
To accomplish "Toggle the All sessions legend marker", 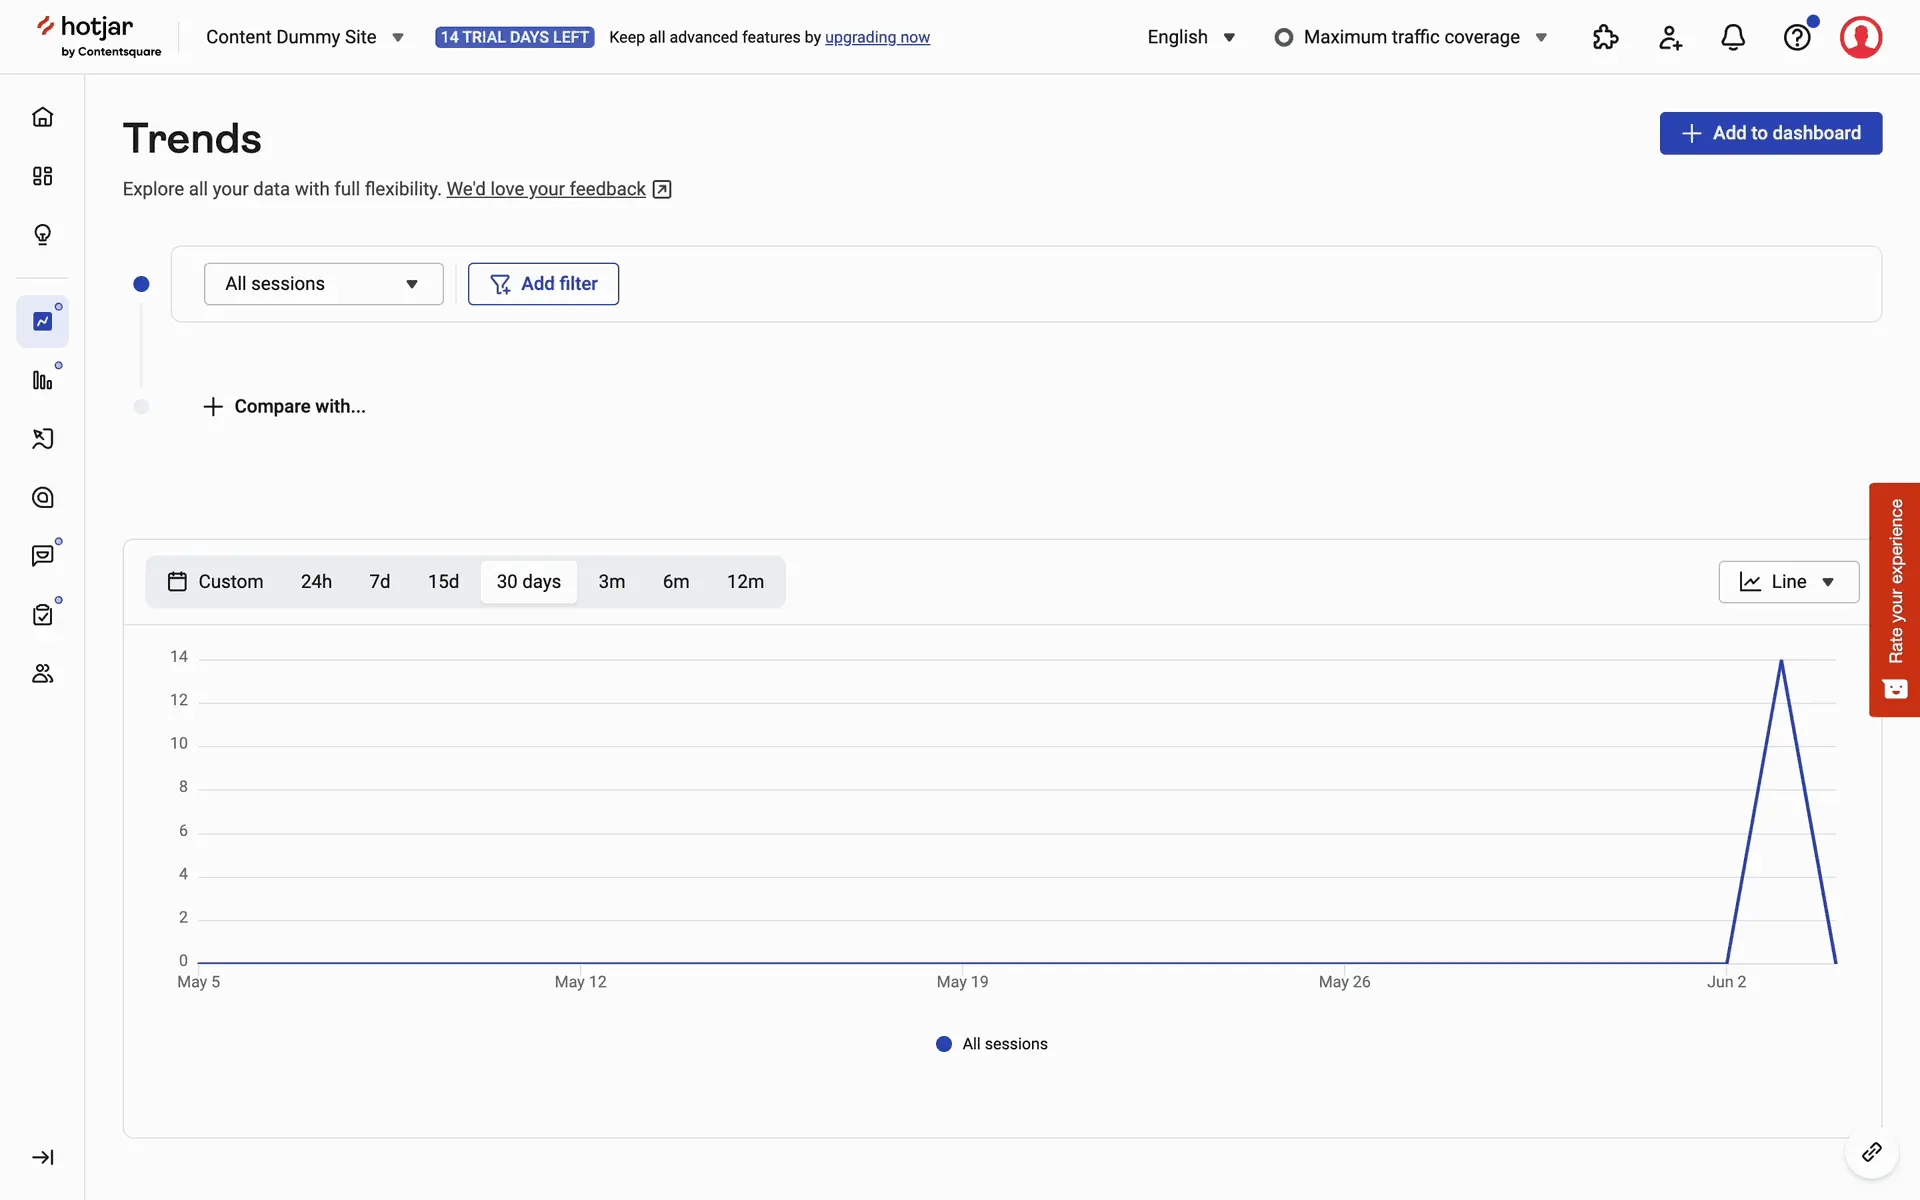I will pos(943,1044).
